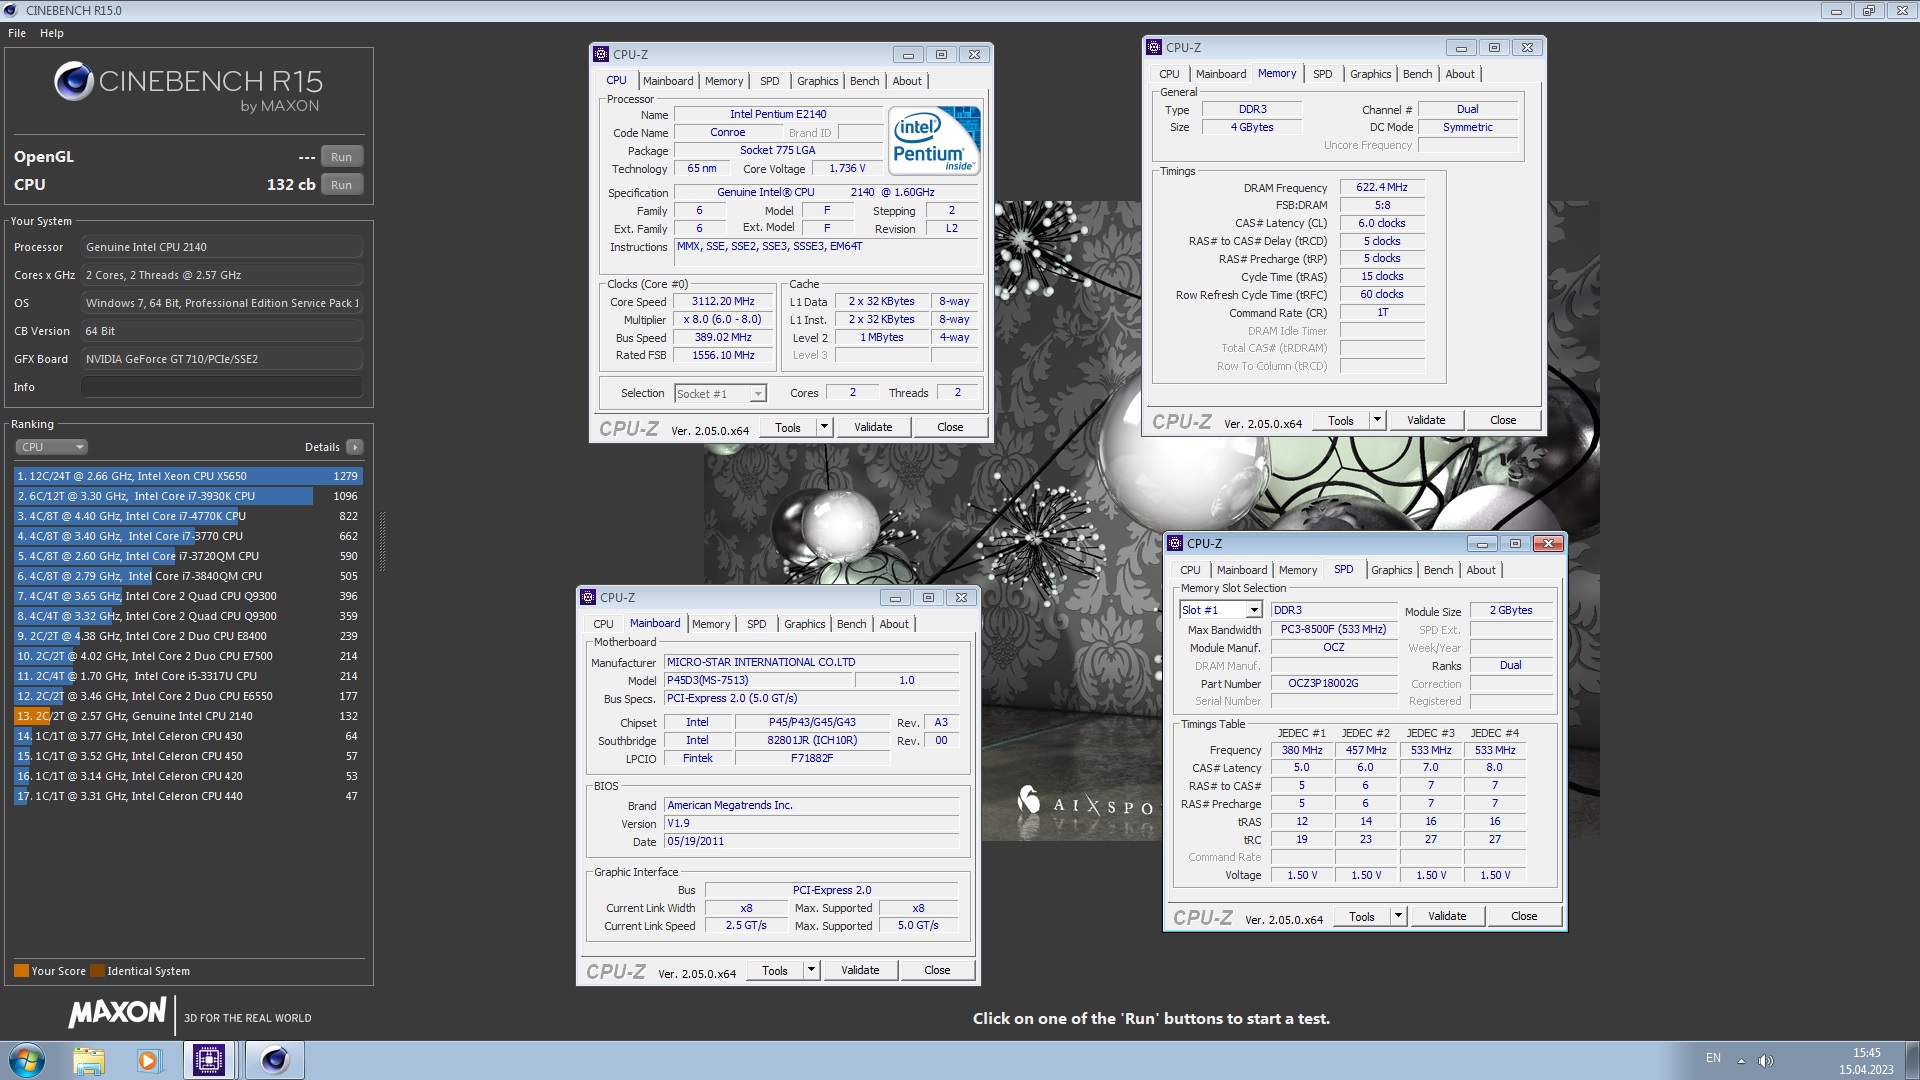Click Tools button in Memory window
The width and height of the screenshot is (1920, 1080).
click(1340, 420)
